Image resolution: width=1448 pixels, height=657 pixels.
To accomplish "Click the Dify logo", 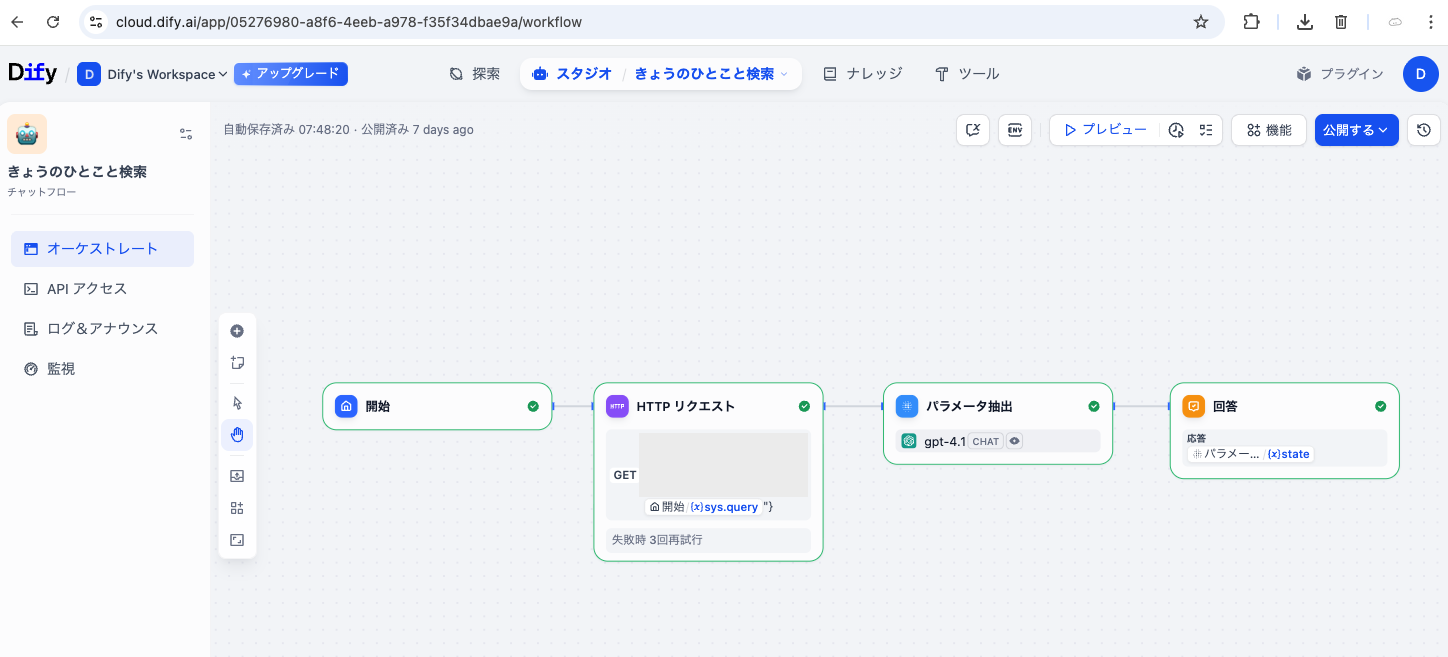I will pos(32,73).
